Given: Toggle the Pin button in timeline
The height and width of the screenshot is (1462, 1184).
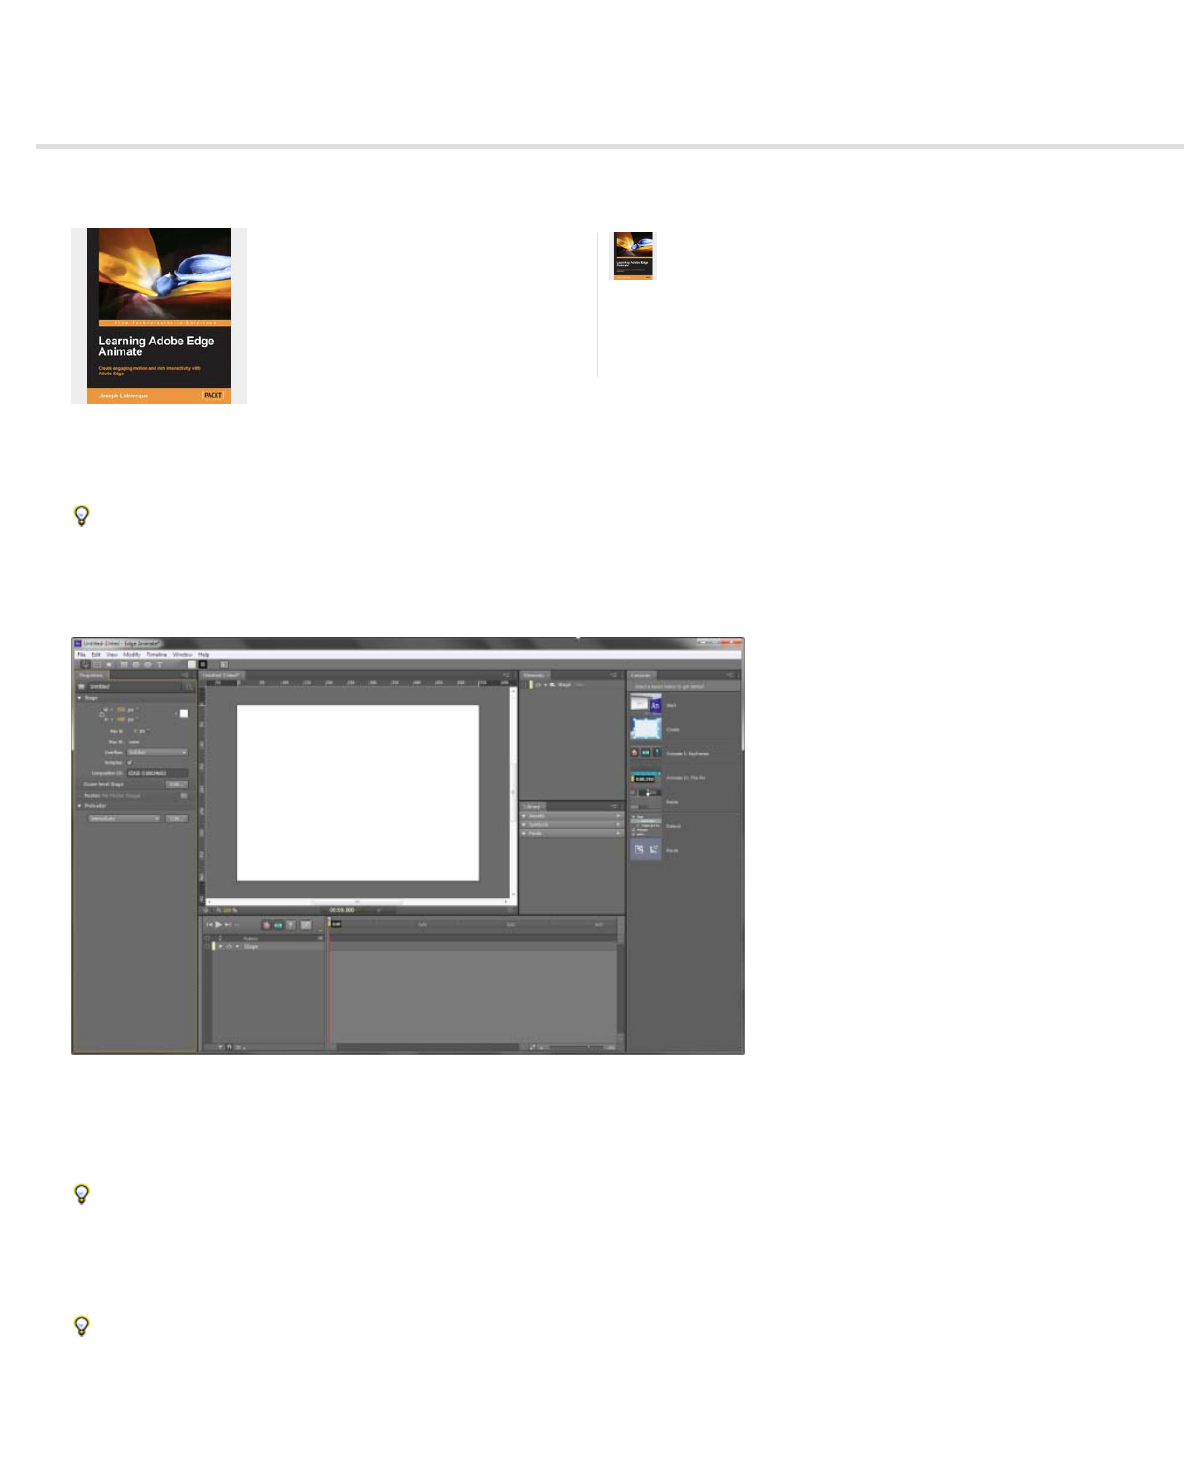Looking at the screenshot, I should pos(290,925).
